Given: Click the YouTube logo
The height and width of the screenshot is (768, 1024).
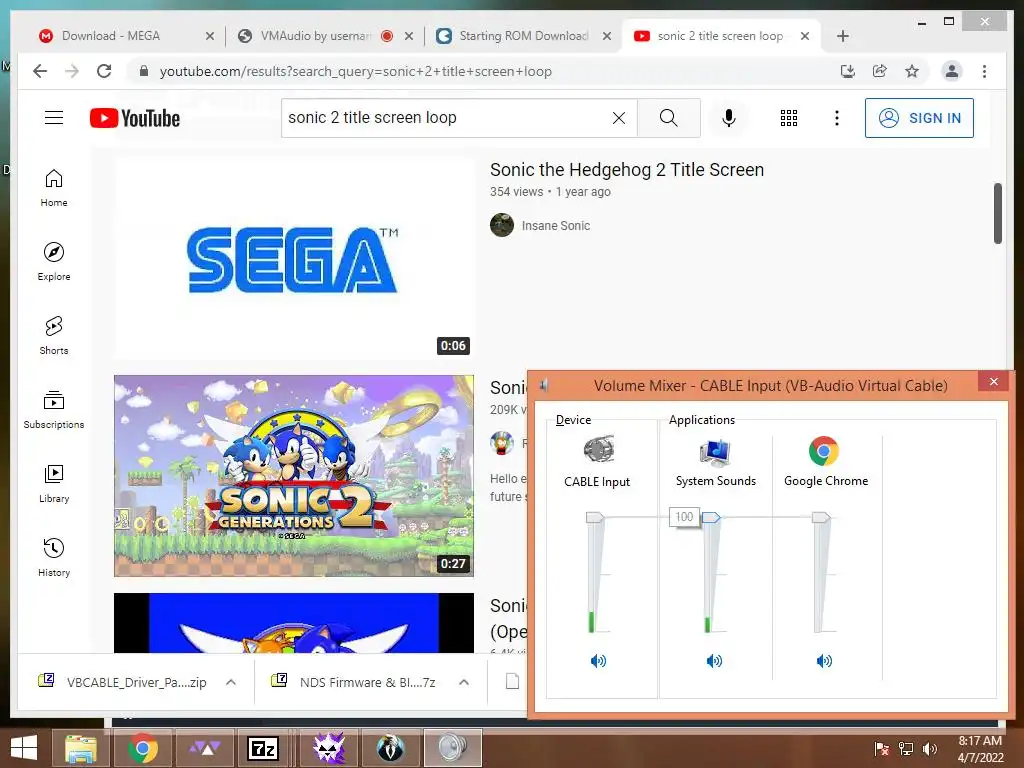Looking at the screenshot, I should coord(135,118).
